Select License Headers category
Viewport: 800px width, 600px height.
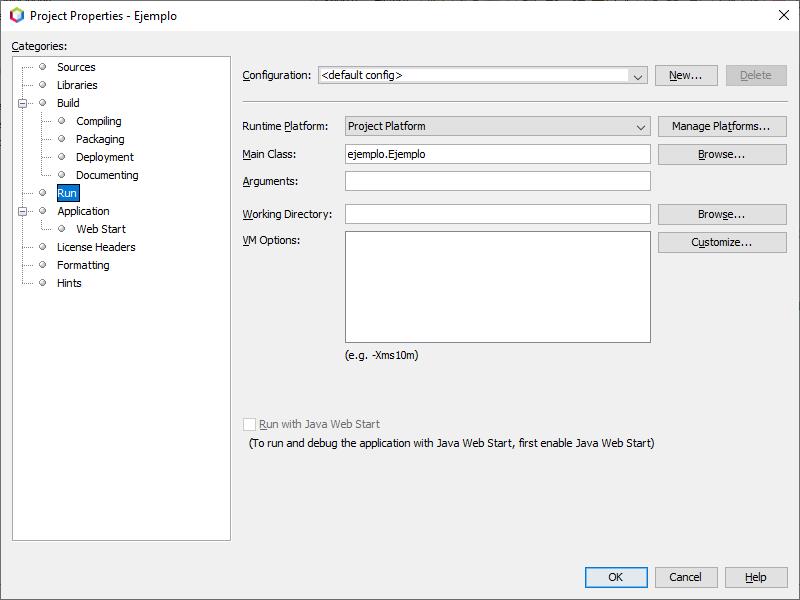[x=96, y=247]
